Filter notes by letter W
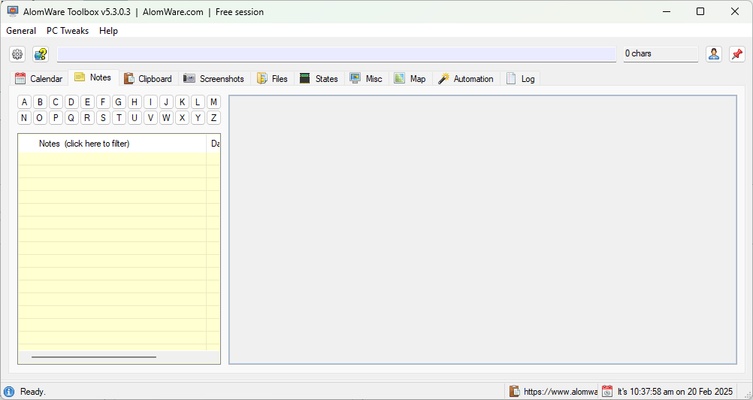The height and width of the screenshot is (400, 753). (166, 118)
